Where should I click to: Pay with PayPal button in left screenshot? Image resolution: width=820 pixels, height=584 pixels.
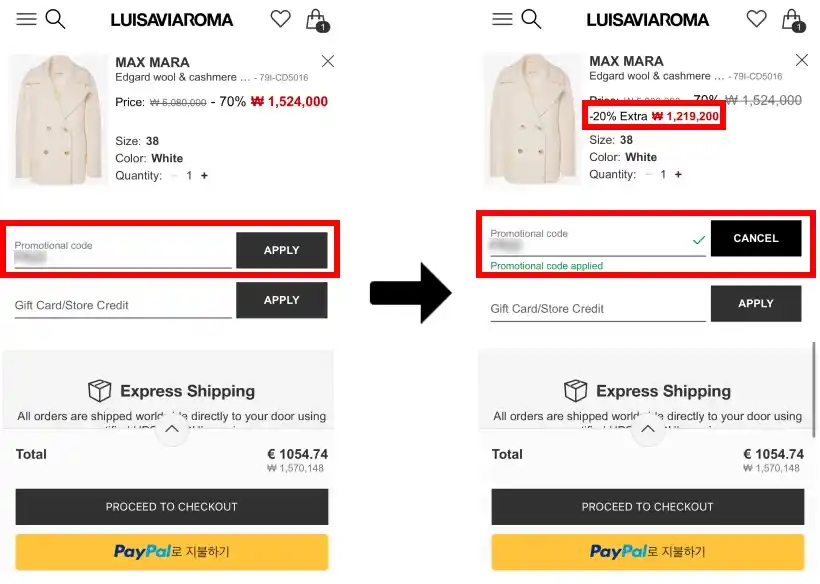(171, 551)
